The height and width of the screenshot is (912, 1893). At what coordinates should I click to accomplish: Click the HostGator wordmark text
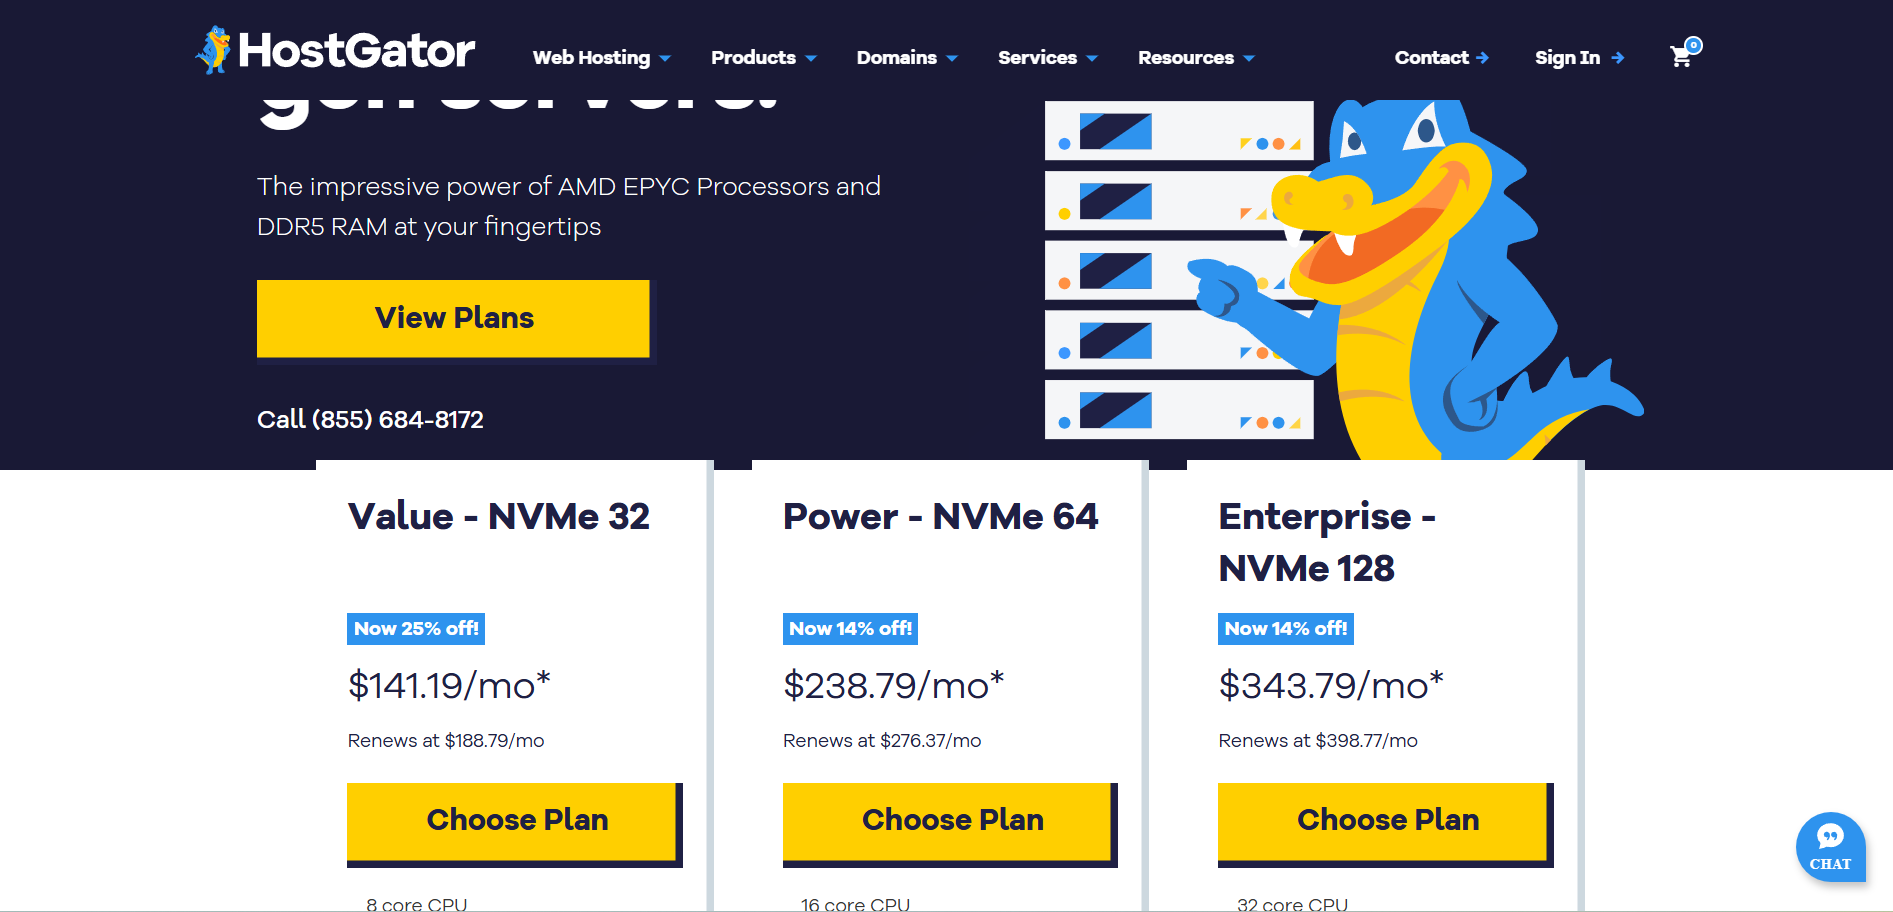tap(356, 51)
